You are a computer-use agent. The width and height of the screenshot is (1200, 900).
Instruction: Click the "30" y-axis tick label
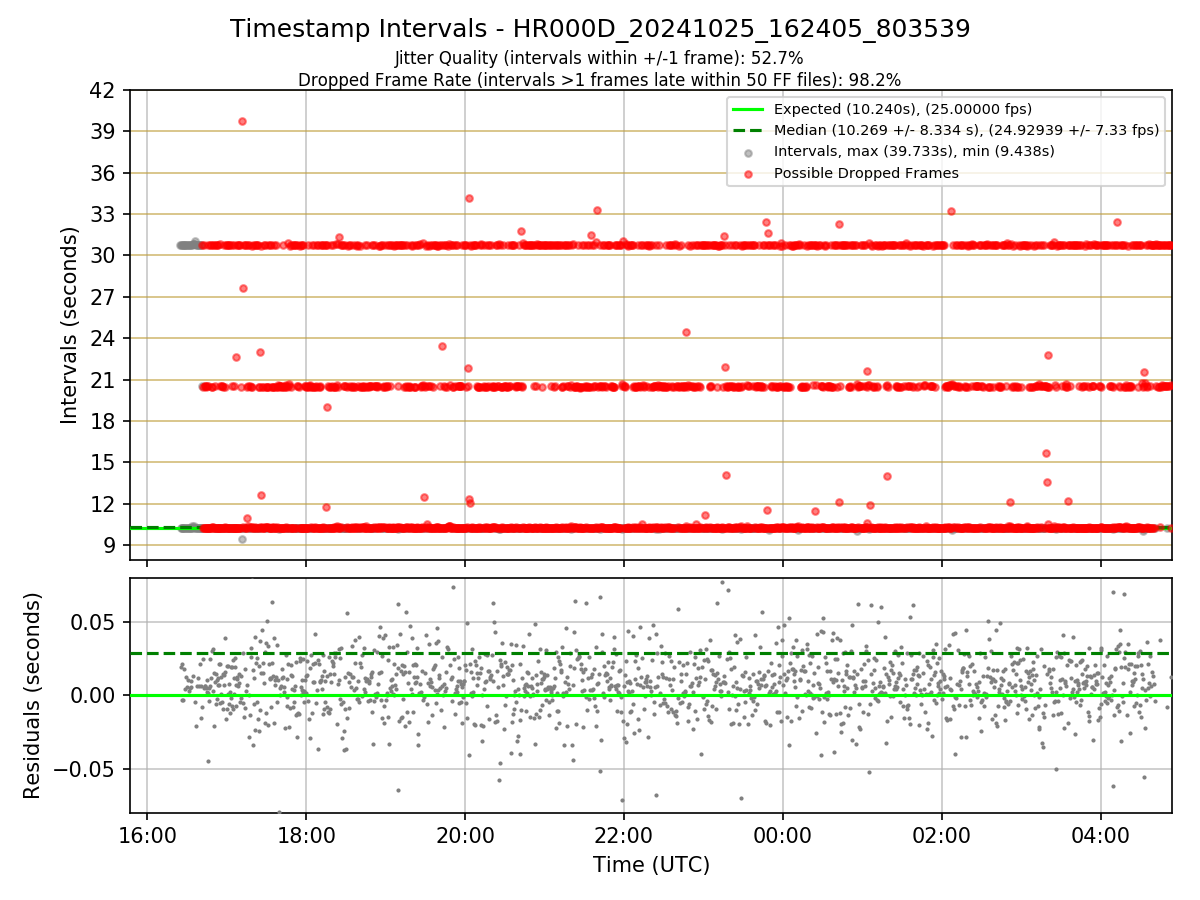(x=105, y=256)
